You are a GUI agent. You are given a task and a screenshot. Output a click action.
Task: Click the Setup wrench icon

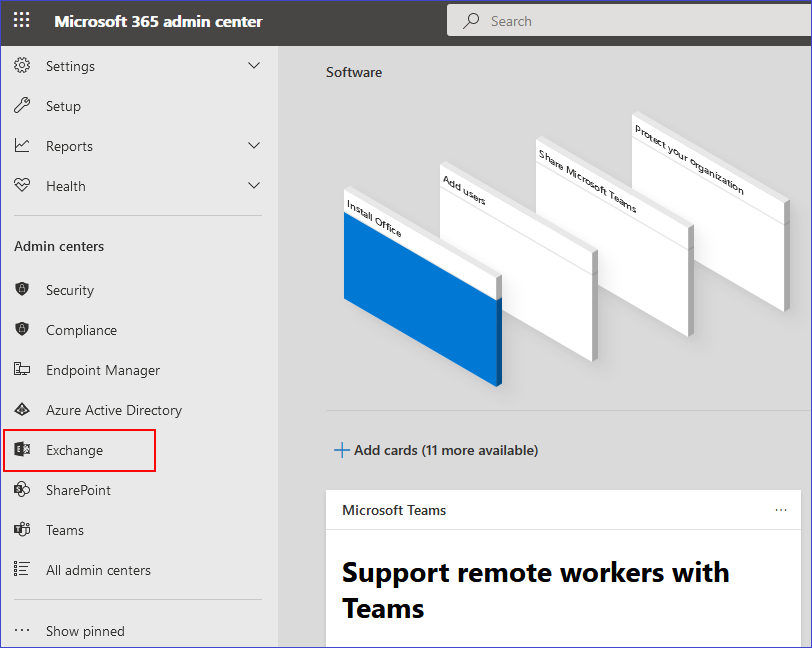tap(22, 106)
